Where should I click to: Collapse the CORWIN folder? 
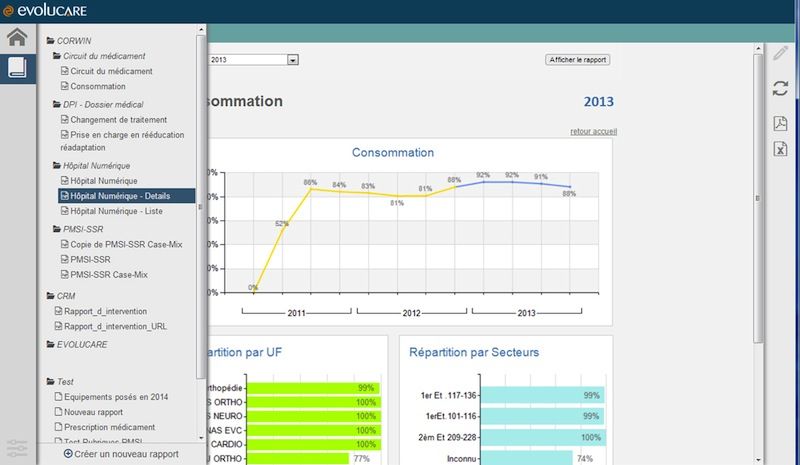51,41
